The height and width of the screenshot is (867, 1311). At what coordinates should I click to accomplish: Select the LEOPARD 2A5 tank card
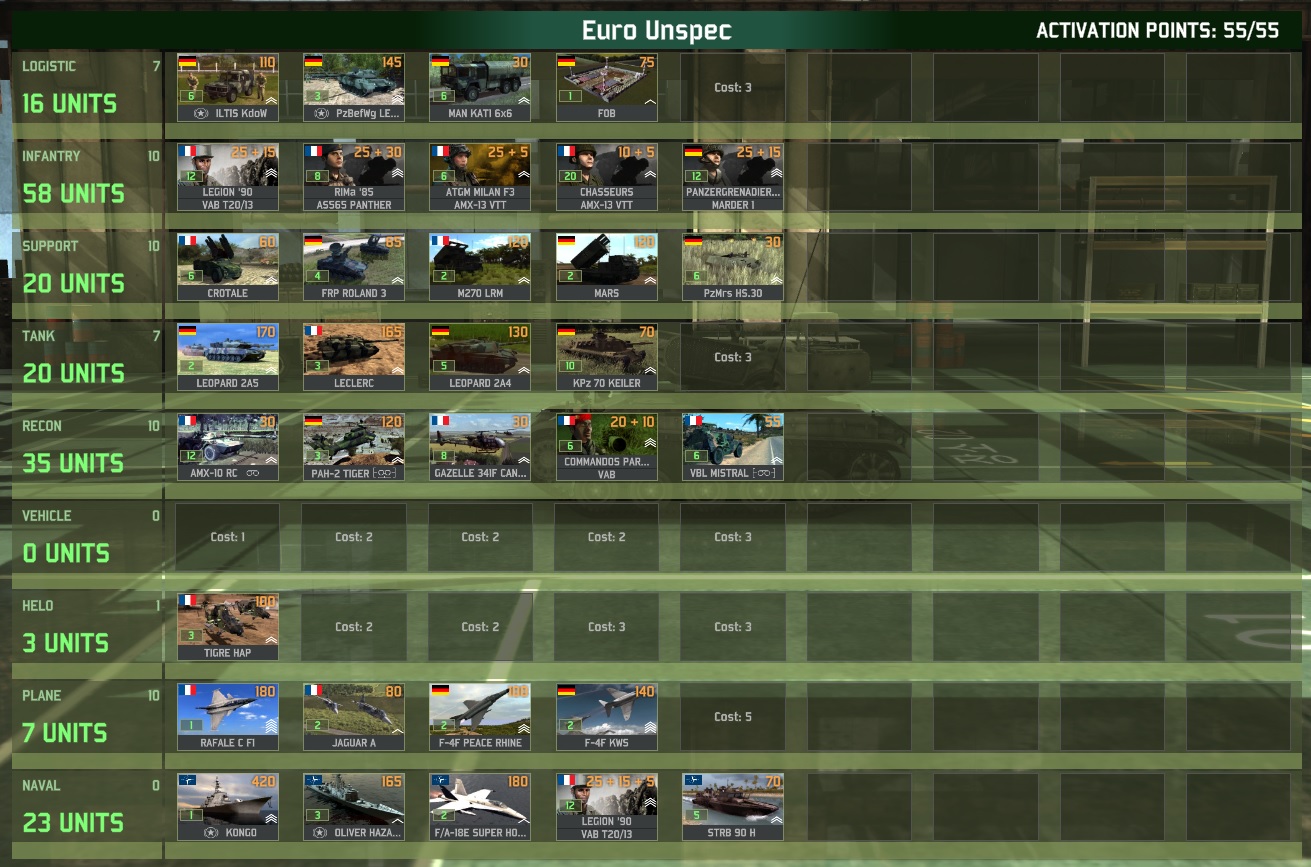(227, 355)
